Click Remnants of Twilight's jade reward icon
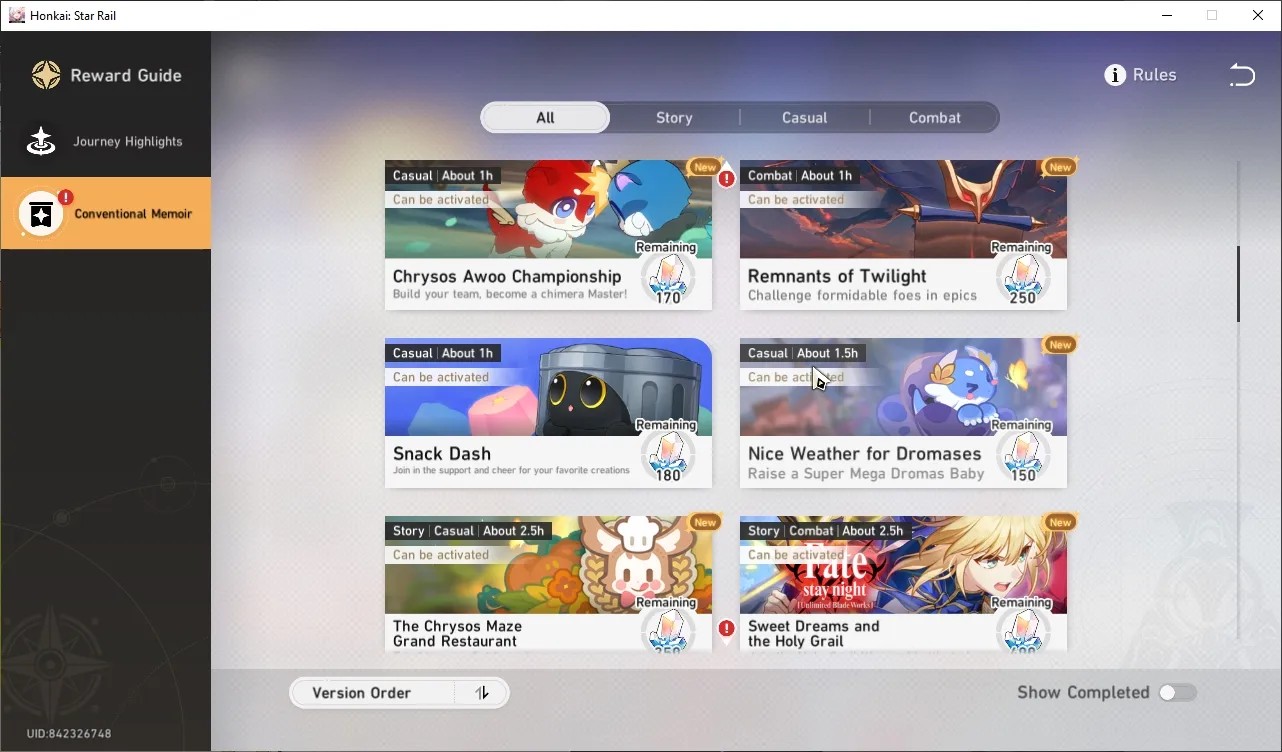The width and height of the screenshot is (1282, 752). [x=1022, y=277]
